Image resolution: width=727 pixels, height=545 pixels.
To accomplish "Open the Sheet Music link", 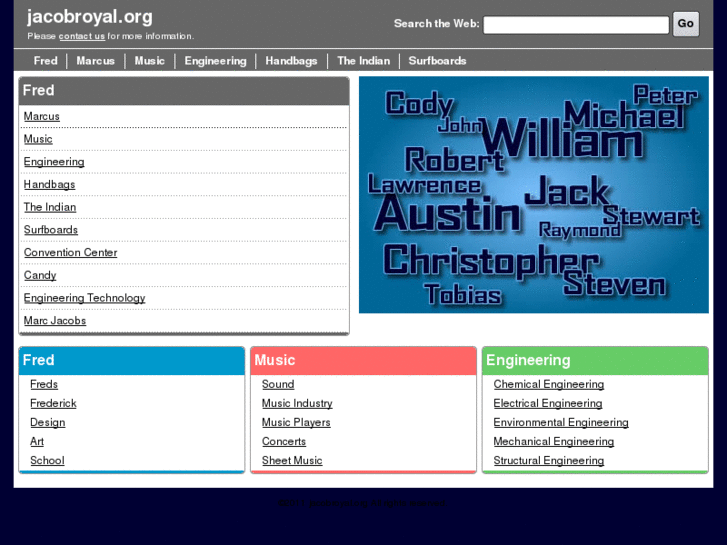I will click(x=292, y=461).
